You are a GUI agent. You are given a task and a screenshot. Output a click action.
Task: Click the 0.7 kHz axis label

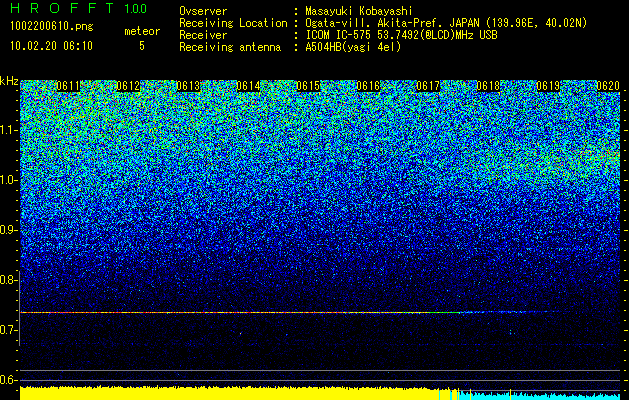[9, 330]
